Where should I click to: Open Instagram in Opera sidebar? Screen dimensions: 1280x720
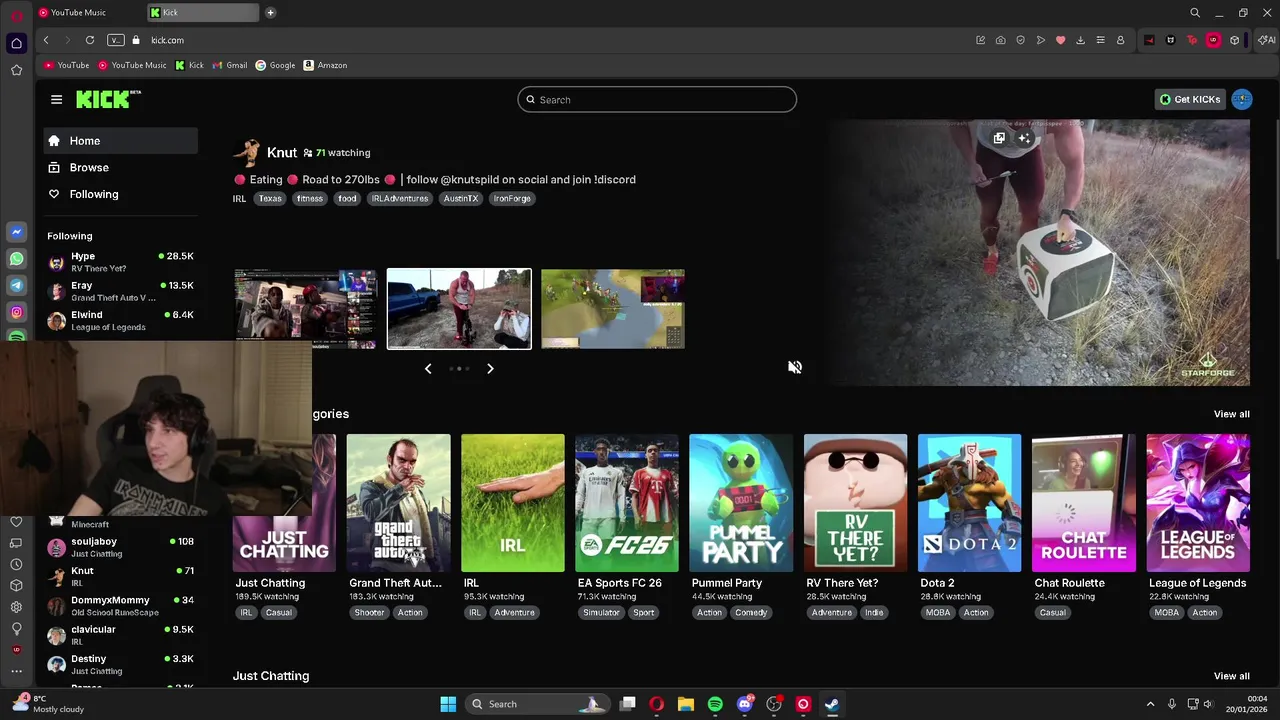click(16, 313)
